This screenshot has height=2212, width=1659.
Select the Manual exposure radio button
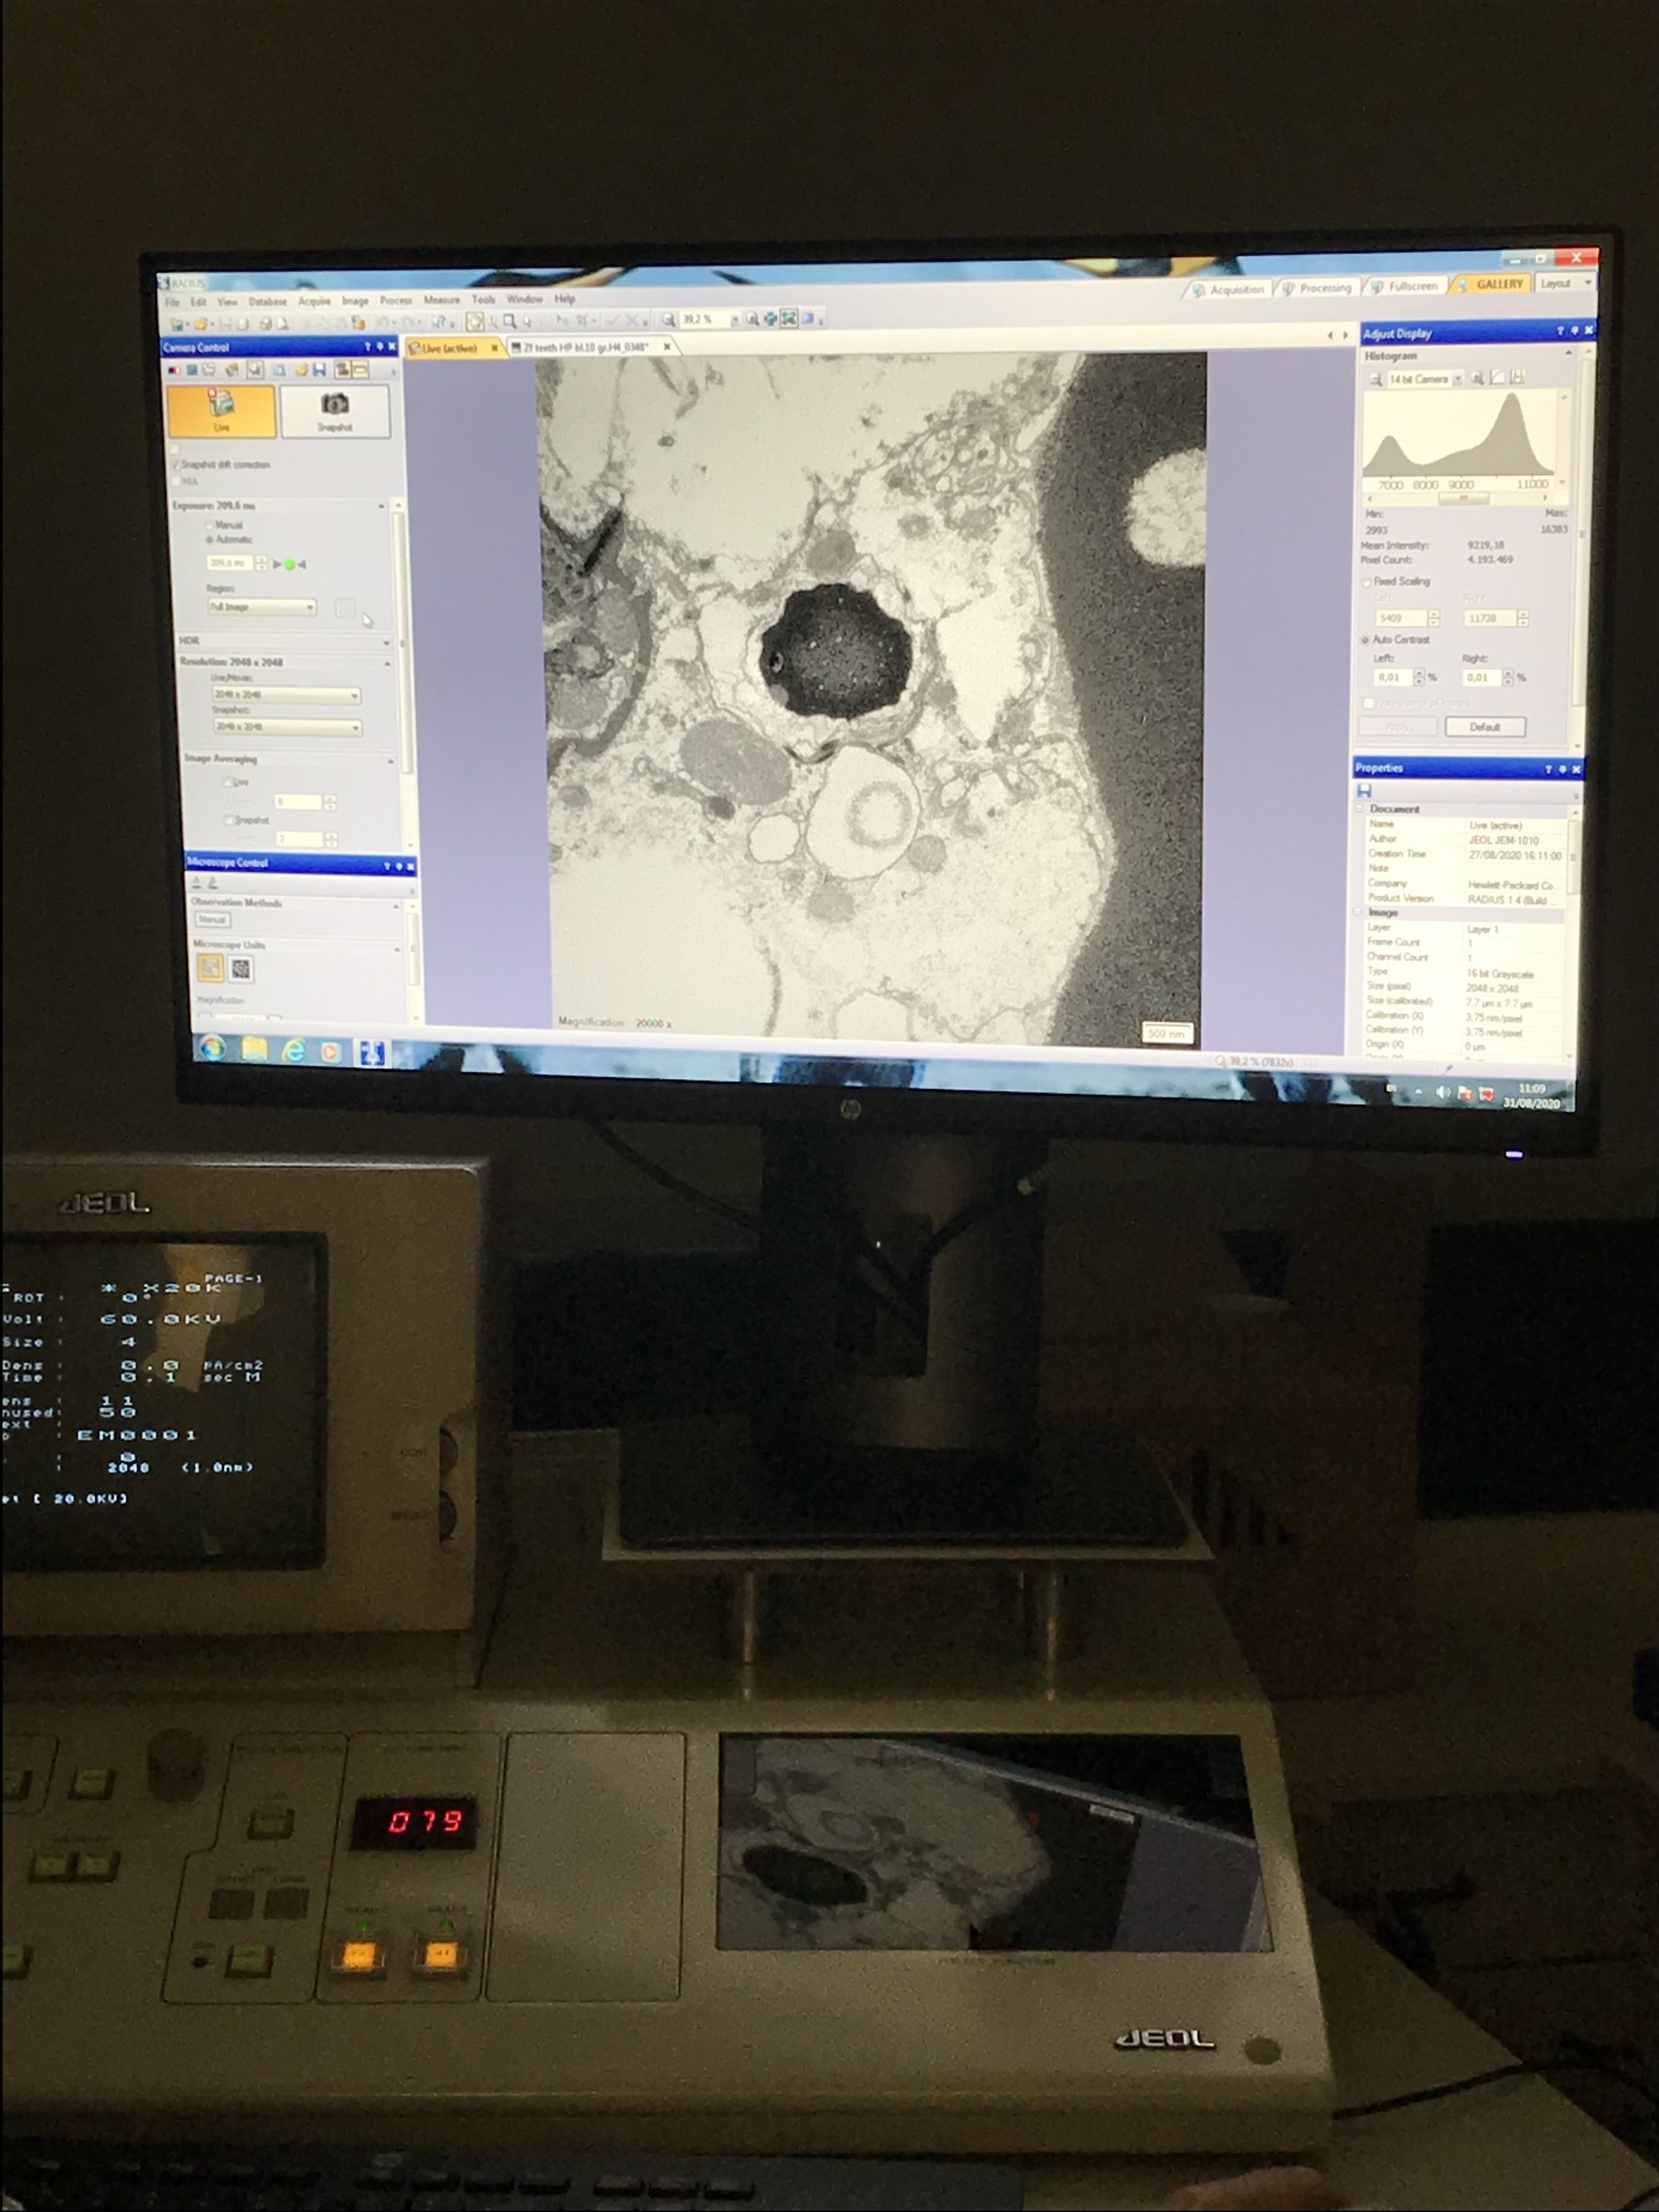[x=210, y=525]
